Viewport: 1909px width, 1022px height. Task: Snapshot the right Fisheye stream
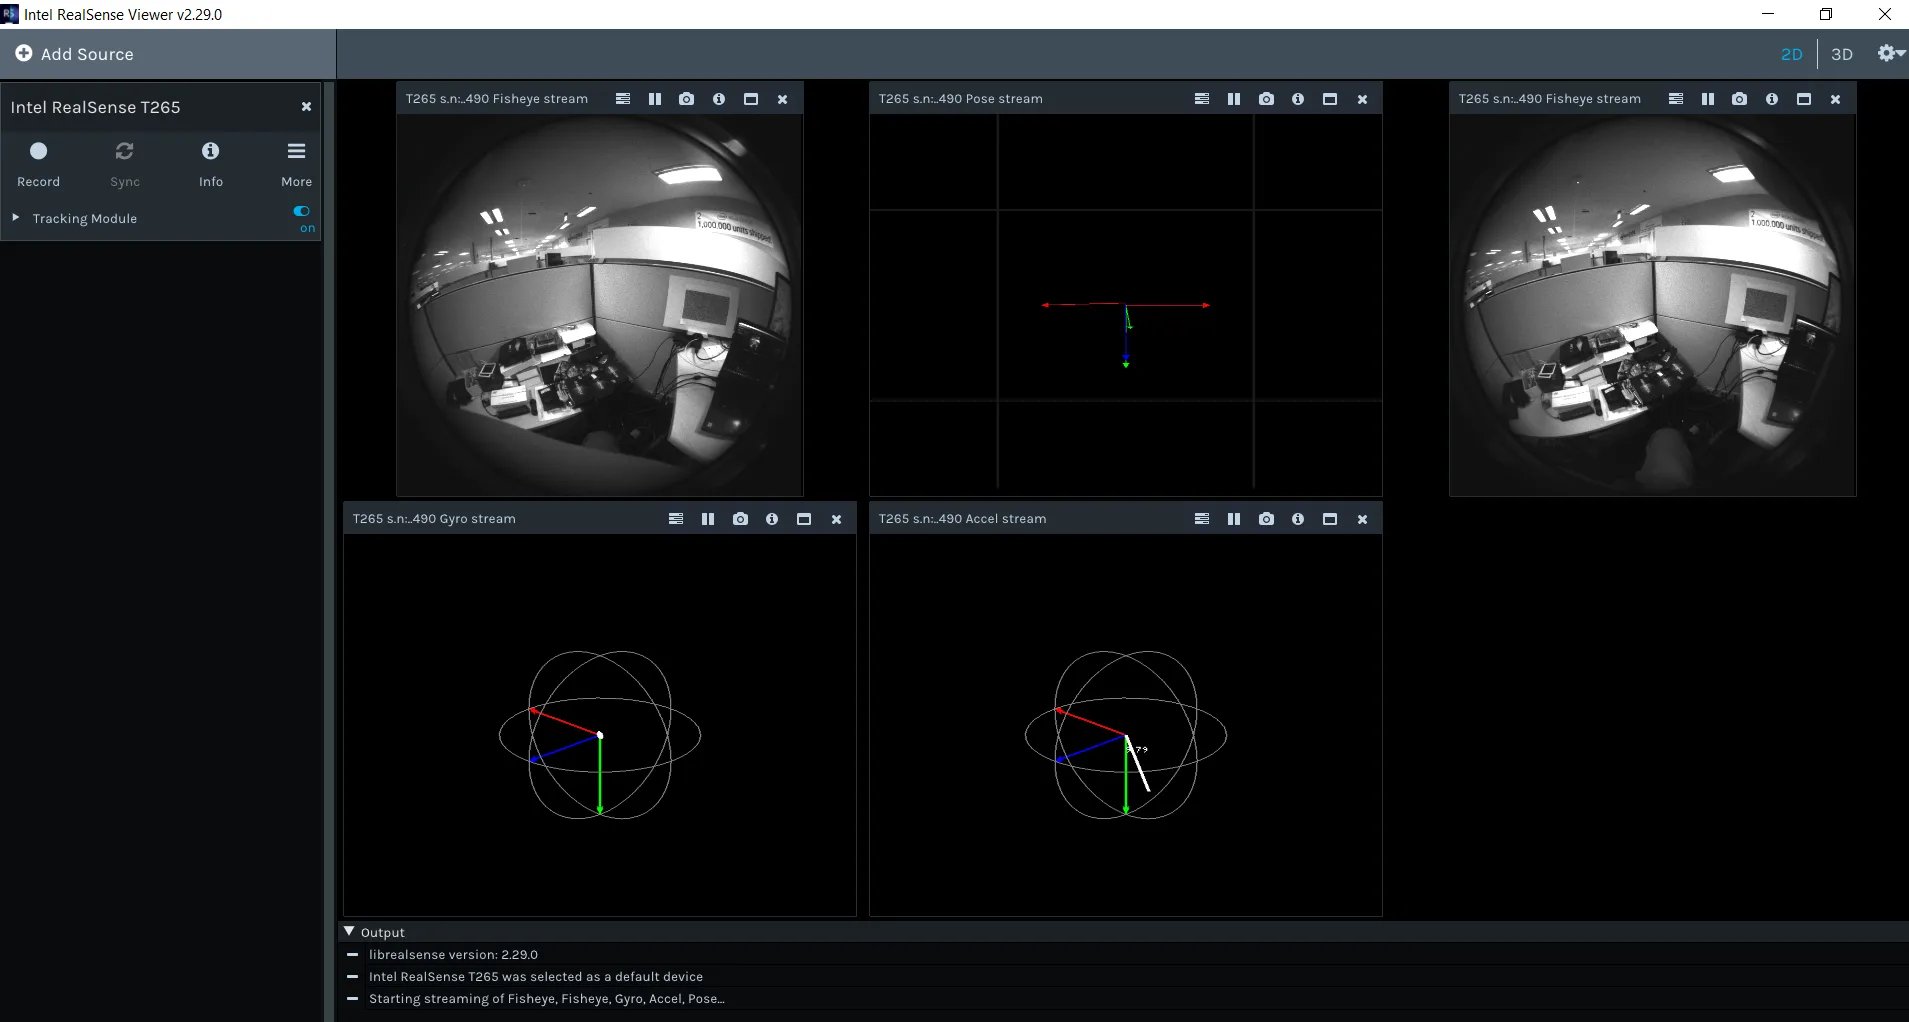click(1740, 99)
